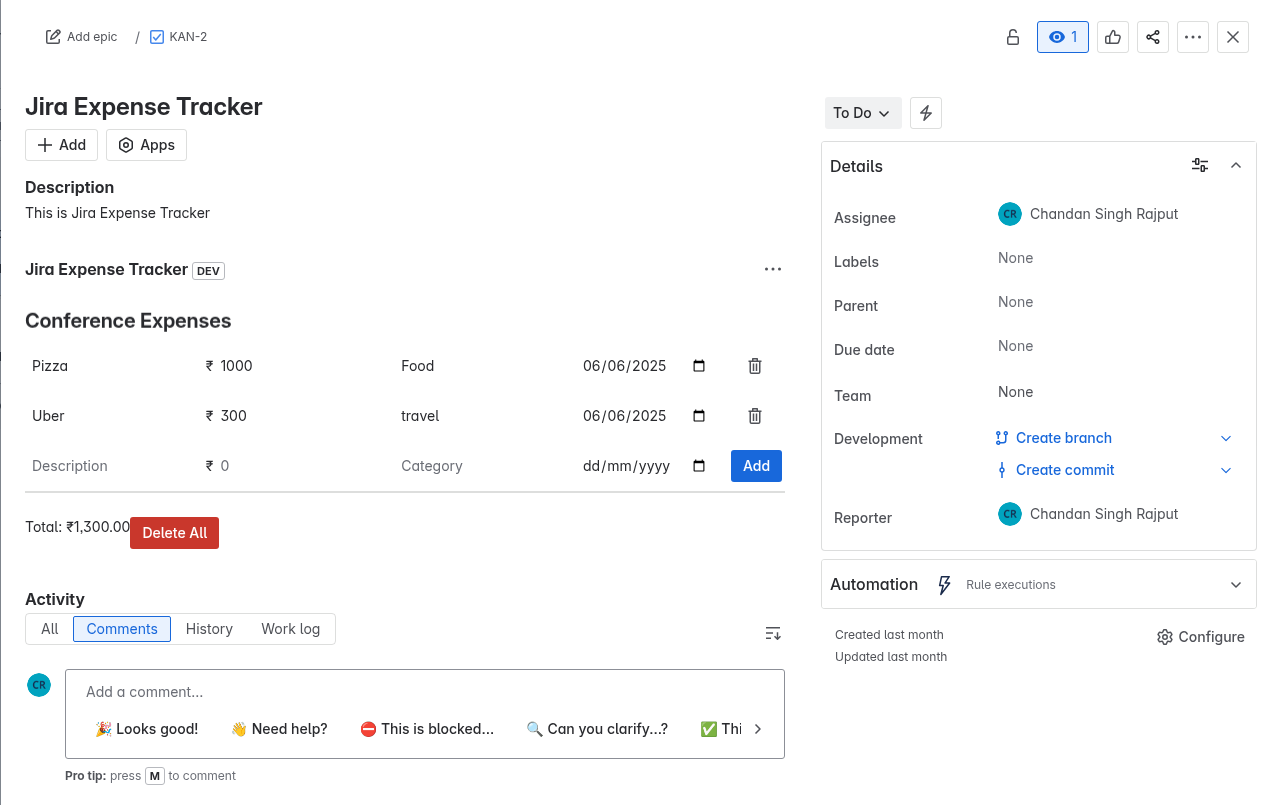Image resolution: width=1280 pixels, height=805 pixels.
Task: Open the To Do status dropdown
Action: tap(863, 113)
